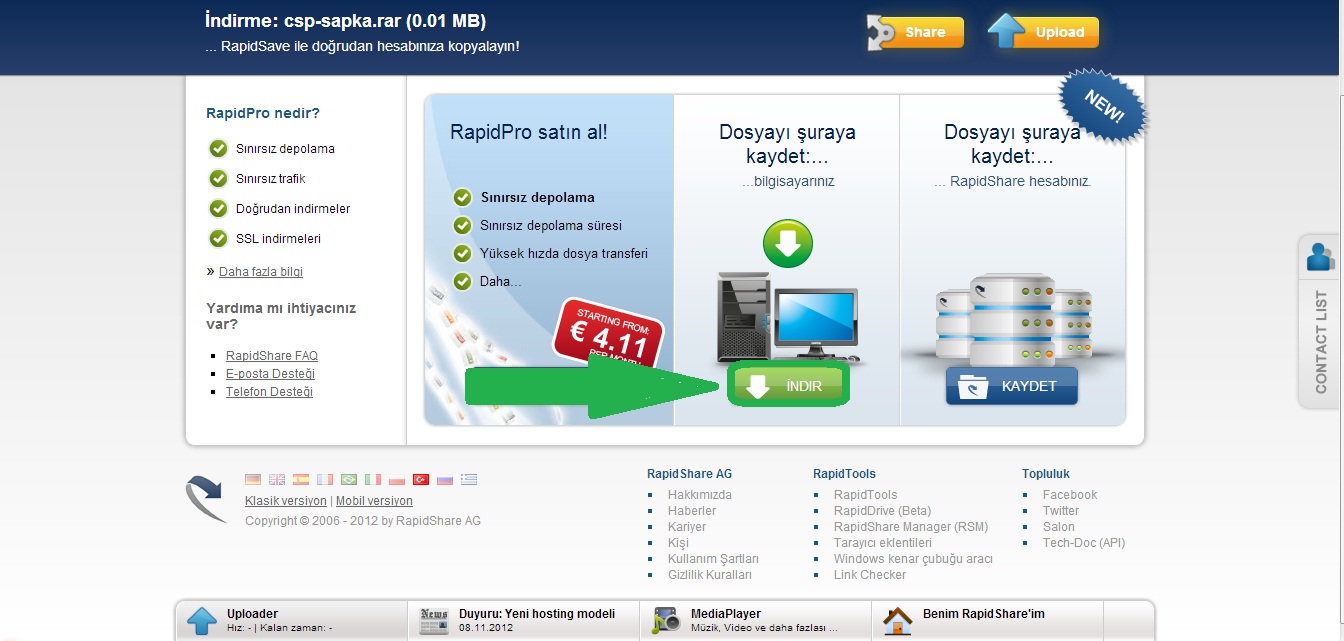
Task: Switch language with the Brazilian flag
Action: click(x=349, y=480)
